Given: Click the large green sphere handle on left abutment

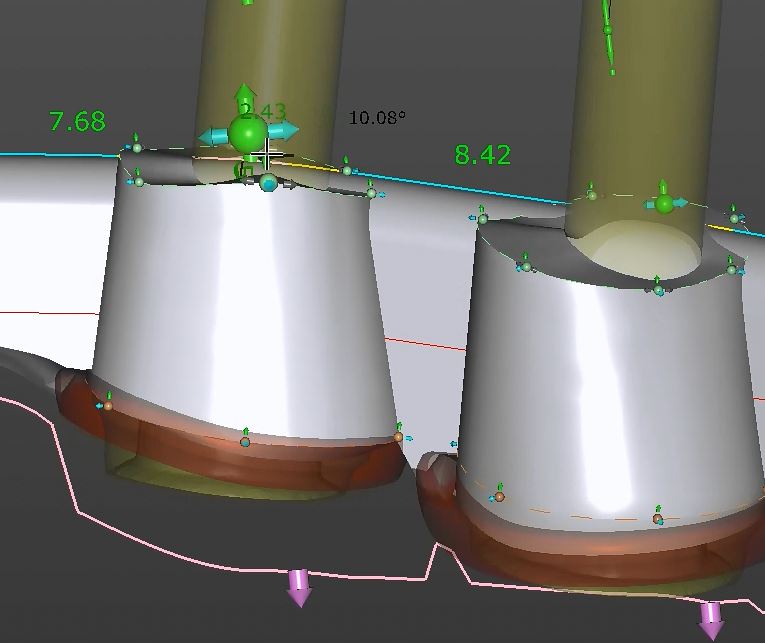Looking at the screenshot, I should point(245,134).
